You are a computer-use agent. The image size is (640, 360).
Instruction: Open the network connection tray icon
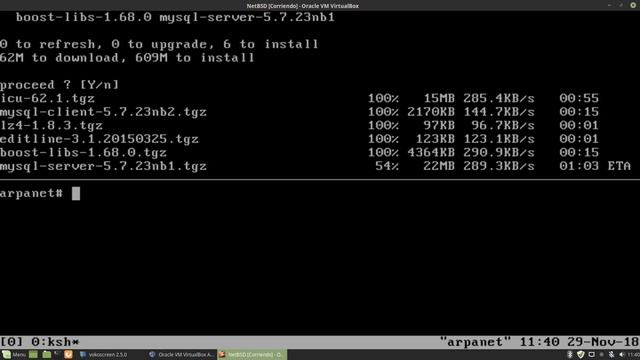pyautogui.click(x=591, y=354)
